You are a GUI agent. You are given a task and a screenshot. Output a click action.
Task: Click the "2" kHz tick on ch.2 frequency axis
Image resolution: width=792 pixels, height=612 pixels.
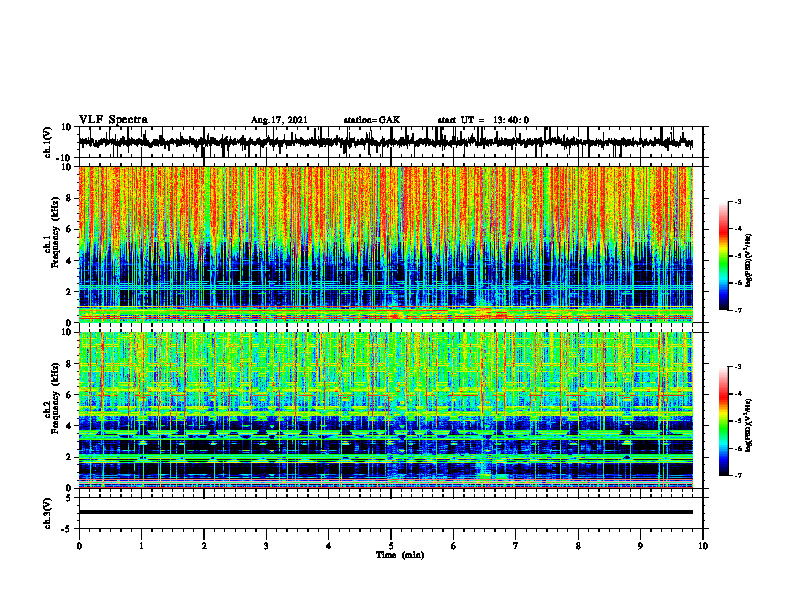point(69,457)
